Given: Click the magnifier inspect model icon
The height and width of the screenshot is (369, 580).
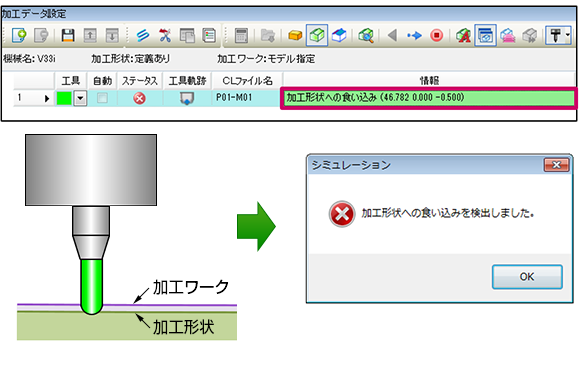Looking at the screenshot, I should [x=366, y=35].
